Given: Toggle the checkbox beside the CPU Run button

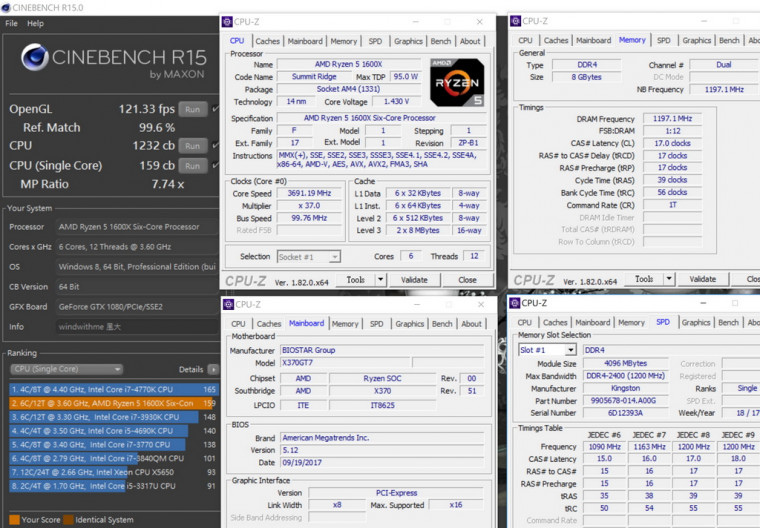Looking at the screenshot, I should tap(215, 146).
